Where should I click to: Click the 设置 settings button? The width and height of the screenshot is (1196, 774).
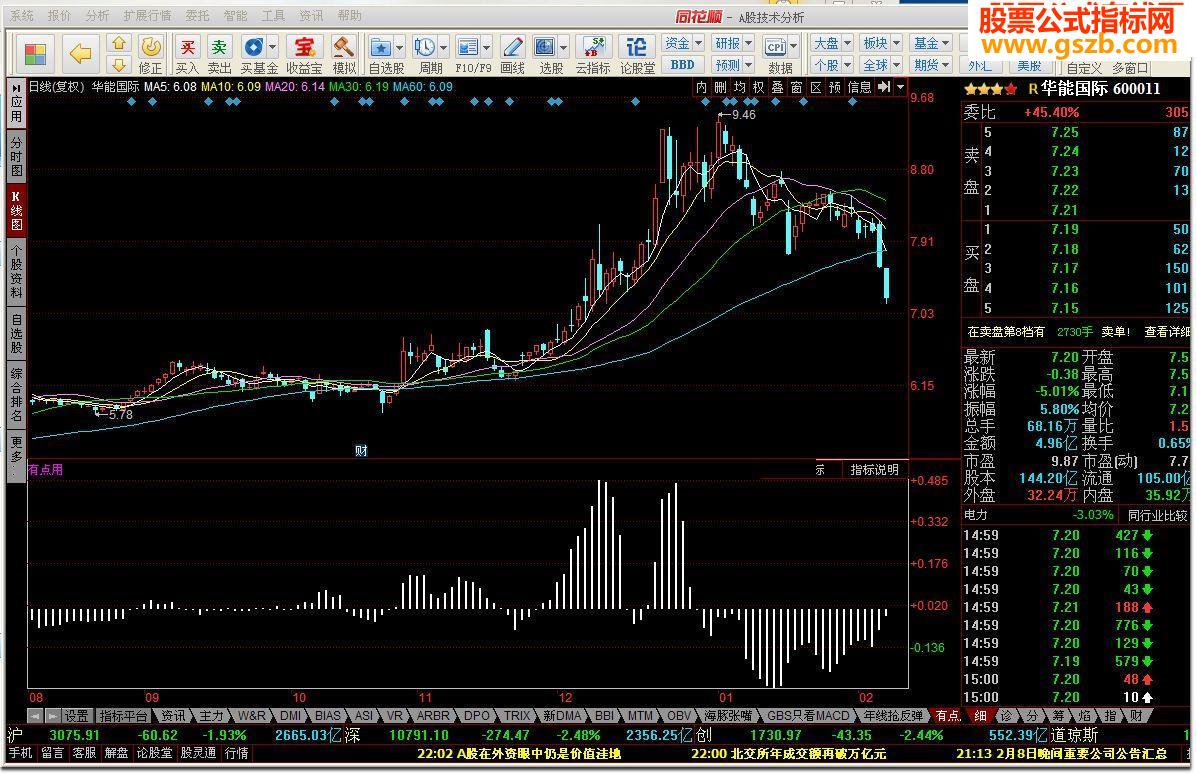point(76,716)
